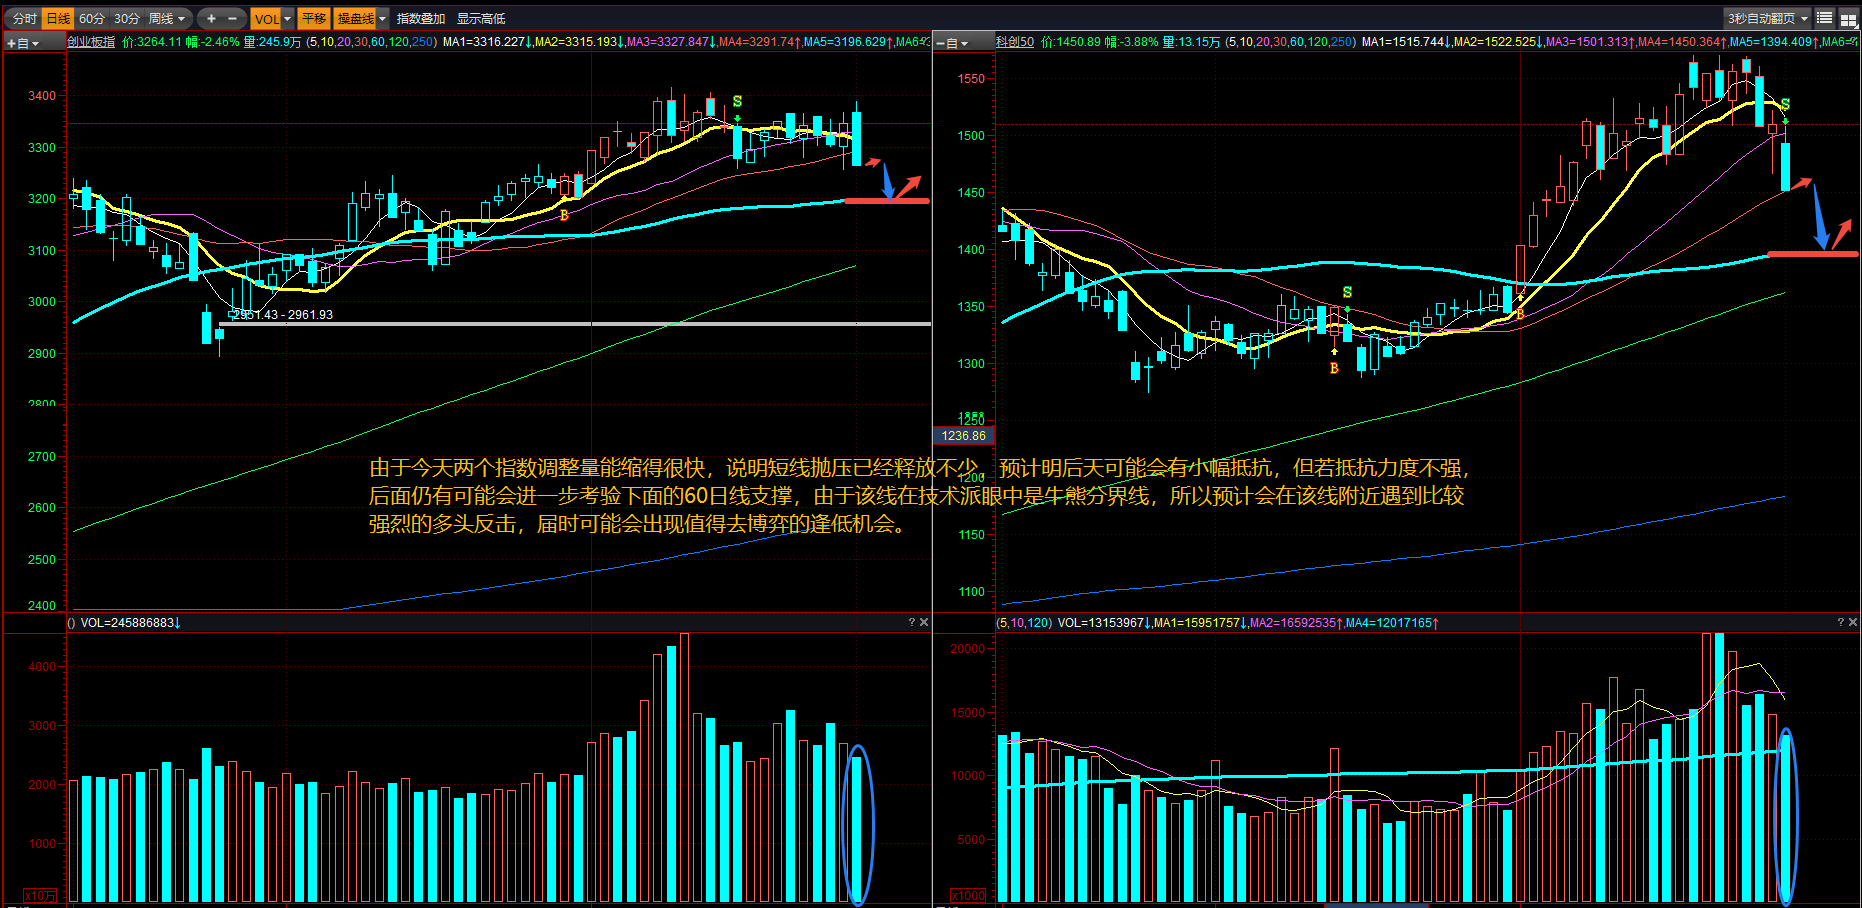Expand the 操盘线 dropdown arrow
This screenshot has height=908, width=1862.
point(382,19)
